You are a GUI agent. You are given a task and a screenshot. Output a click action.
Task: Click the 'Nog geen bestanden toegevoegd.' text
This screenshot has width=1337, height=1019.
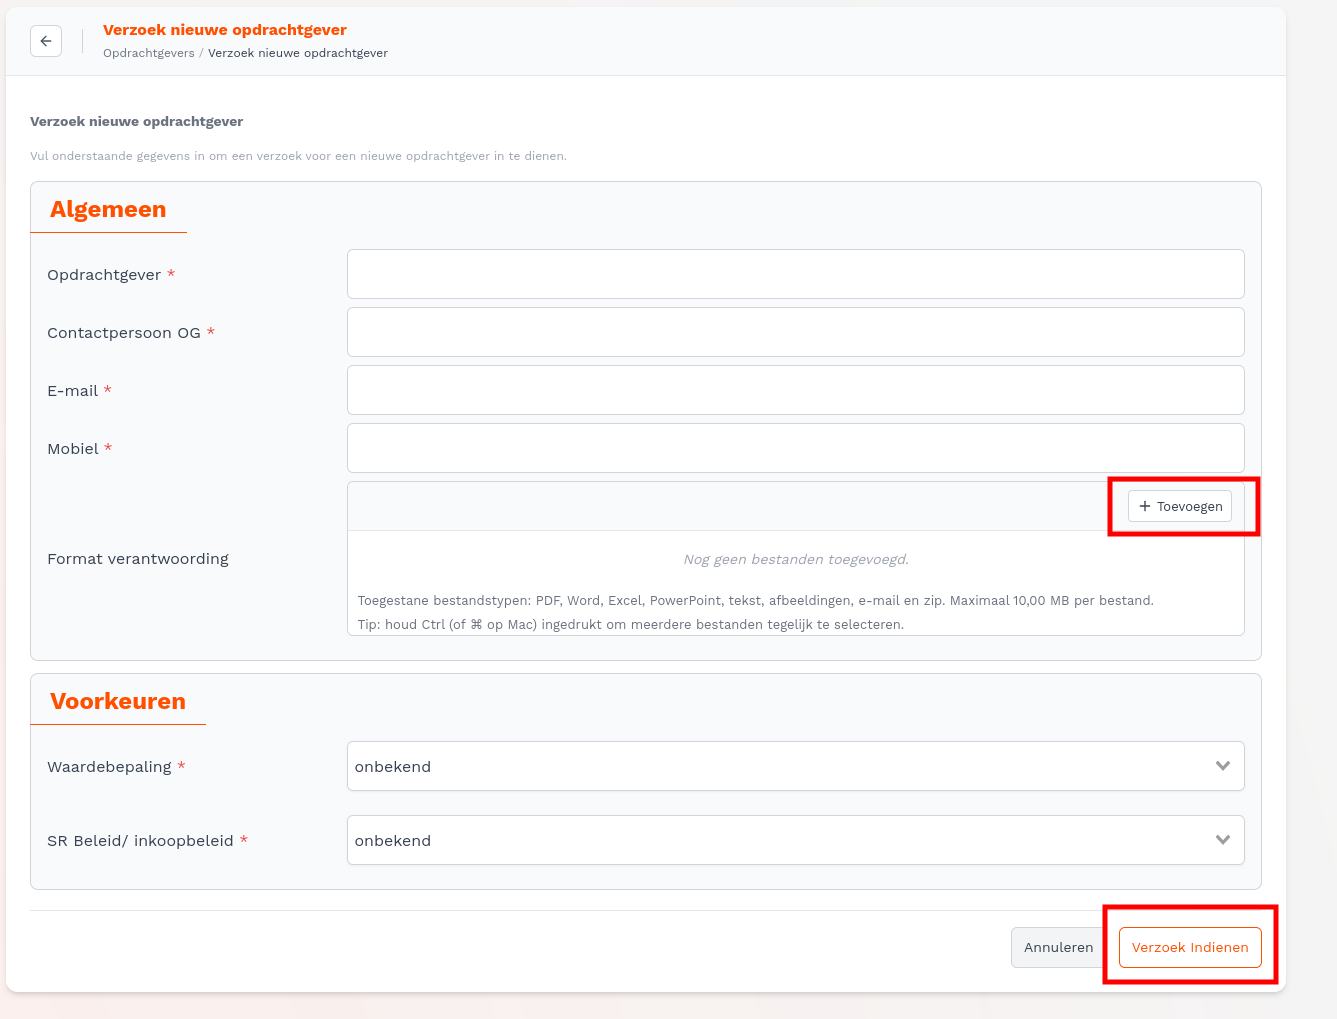coord(796,559)
